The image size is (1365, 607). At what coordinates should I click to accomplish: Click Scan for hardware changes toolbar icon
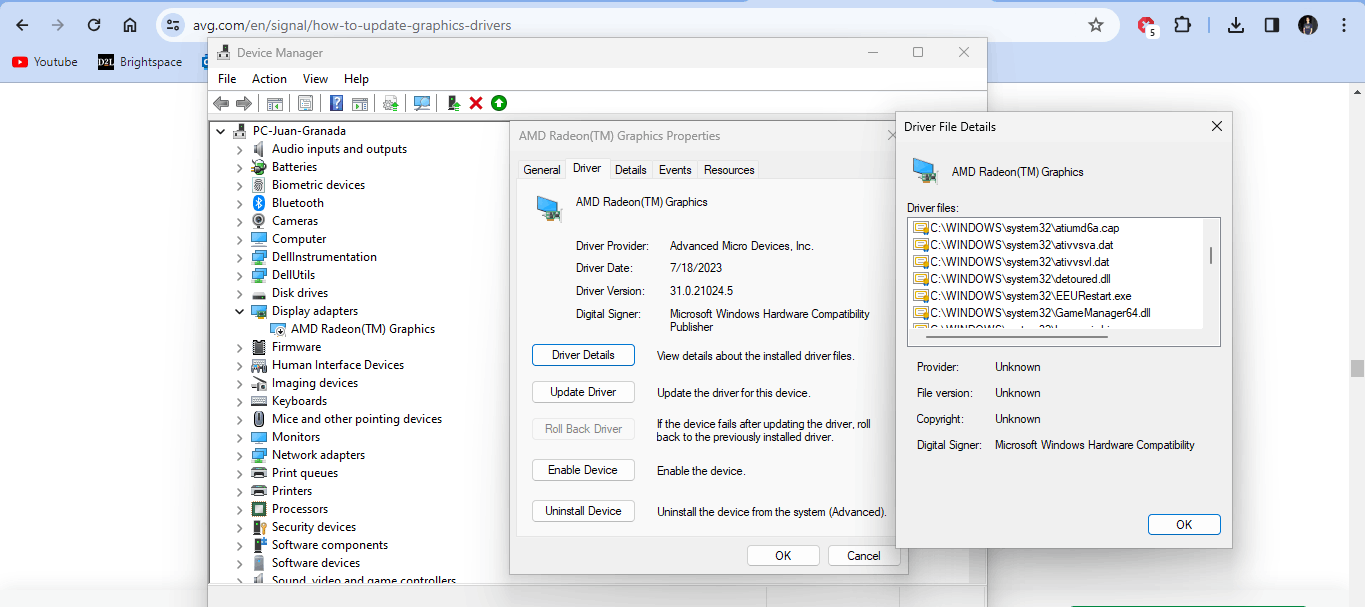[422, 103]
